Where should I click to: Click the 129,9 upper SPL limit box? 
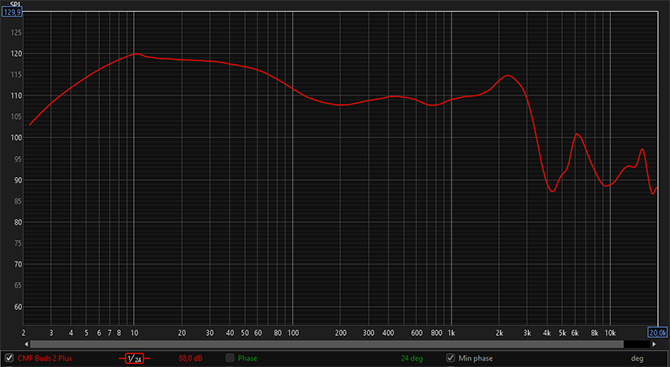pos(12,12)
